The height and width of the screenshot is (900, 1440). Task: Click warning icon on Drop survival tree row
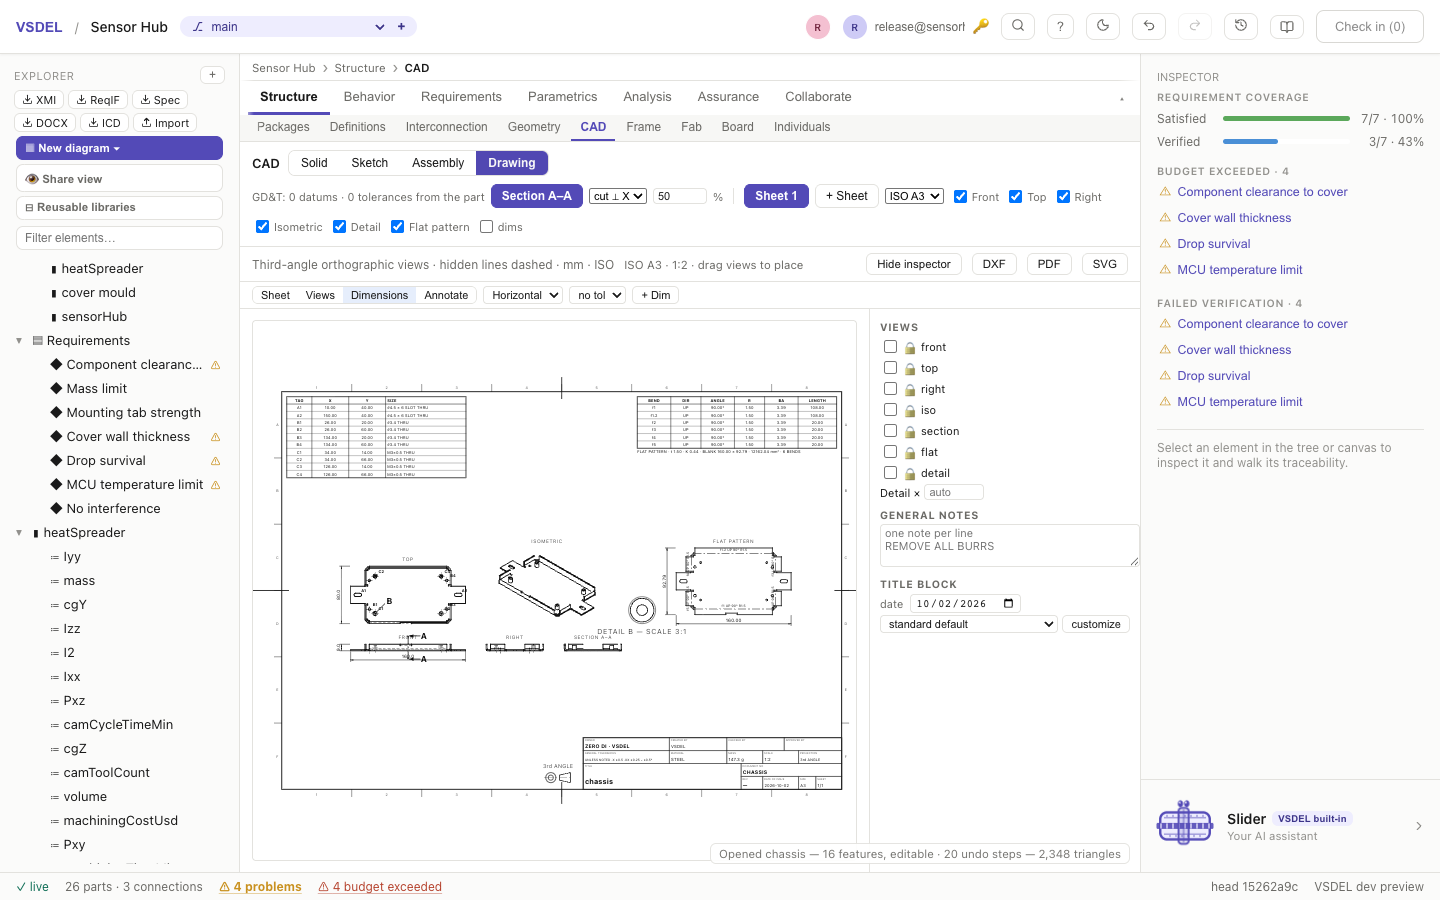(215, 461)
